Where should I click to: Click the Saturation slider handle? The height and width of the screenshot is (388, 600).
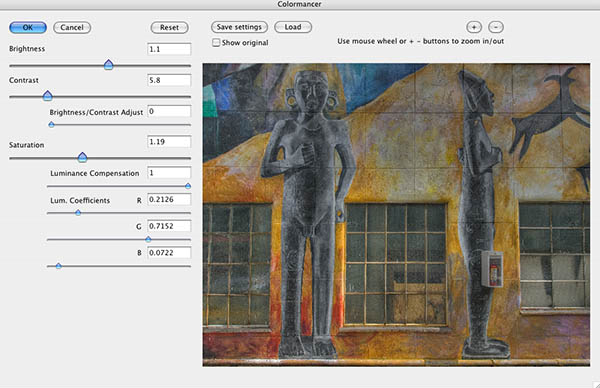click(82, 157)
